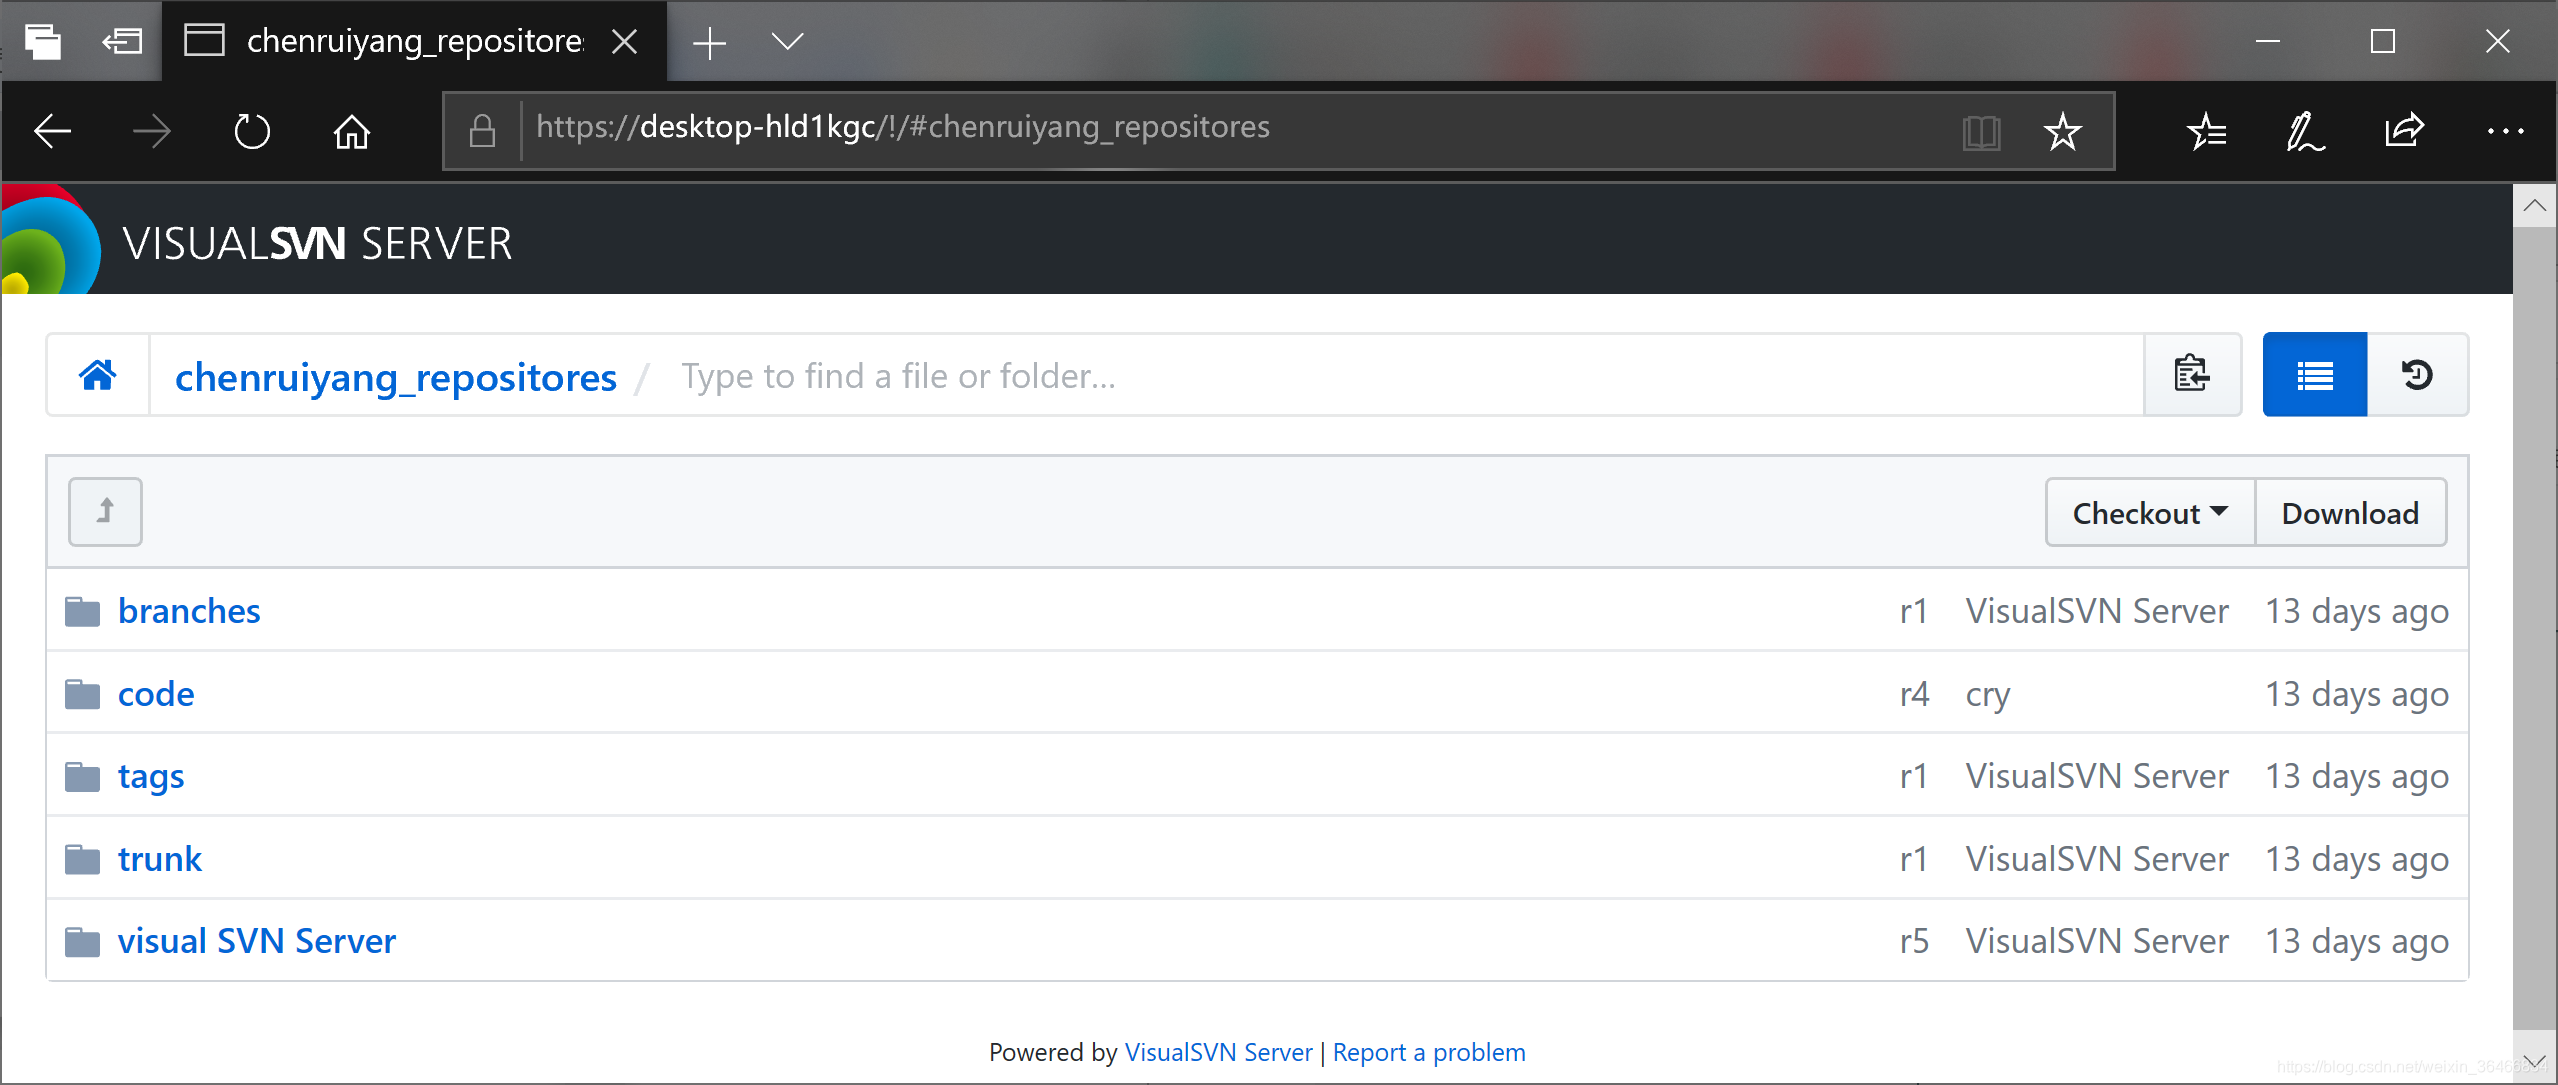Click the code folder icon
The width and height of the screenshot is (2558, 1085).
[x=82, y=694]
